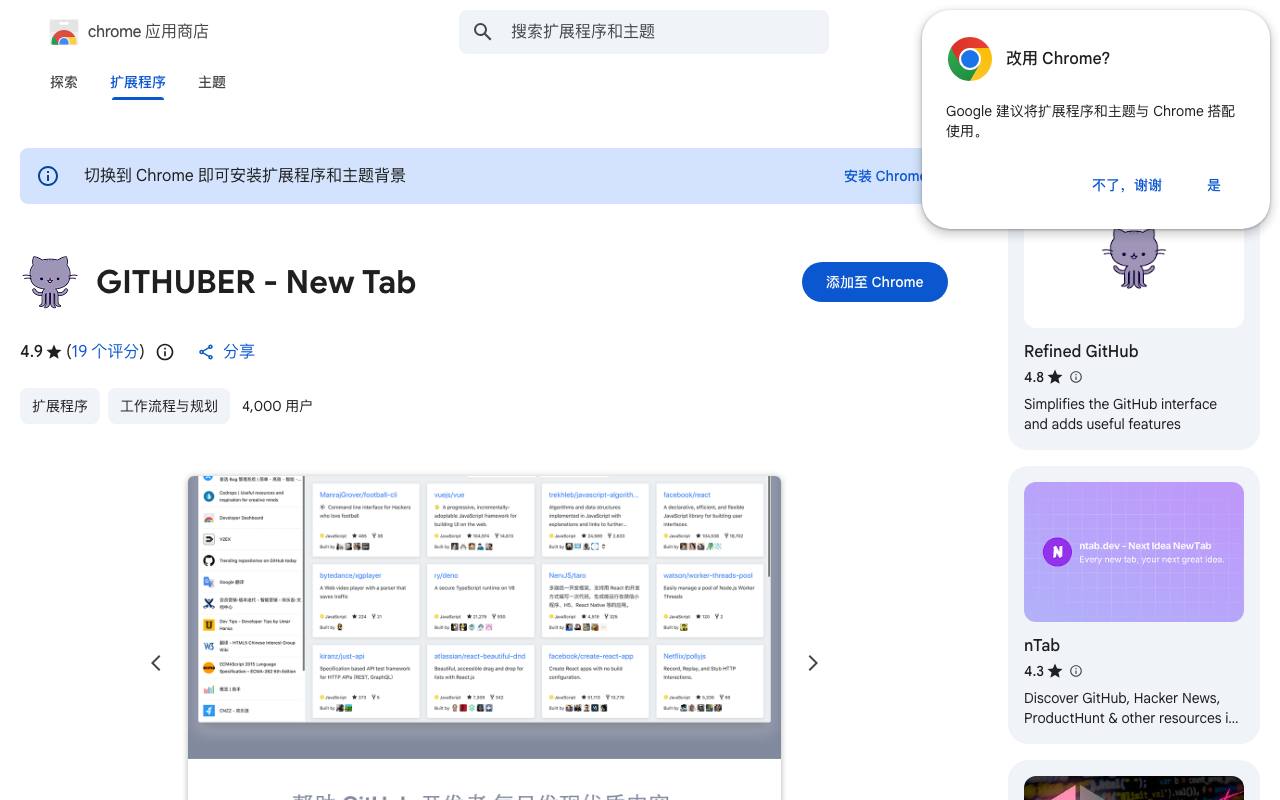Click the nTab description text
The height and width of the screenshot is (800, 1280).
[1131, 708]
